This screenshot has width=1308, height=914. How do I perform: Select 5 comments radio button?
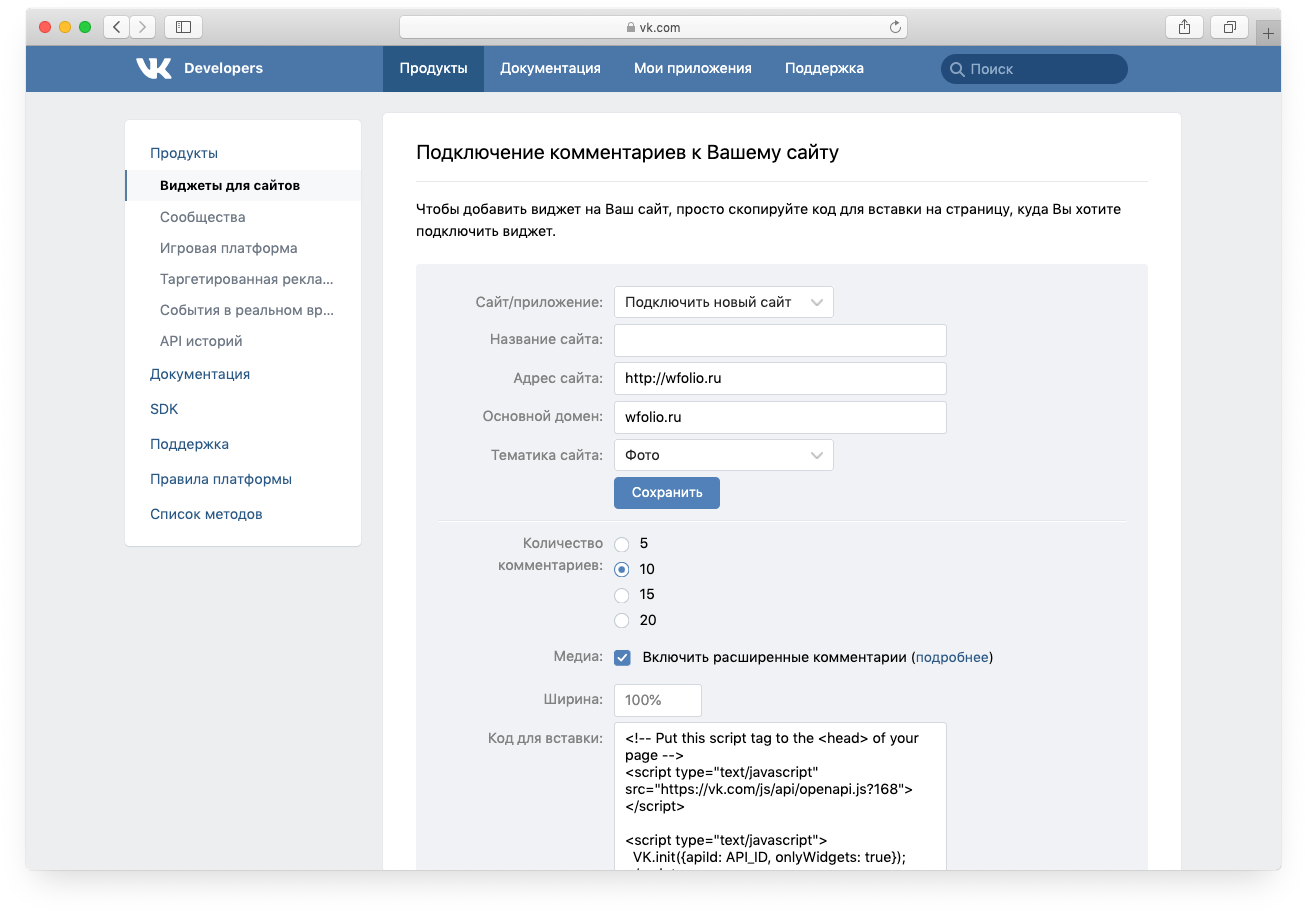coord(622,545)
